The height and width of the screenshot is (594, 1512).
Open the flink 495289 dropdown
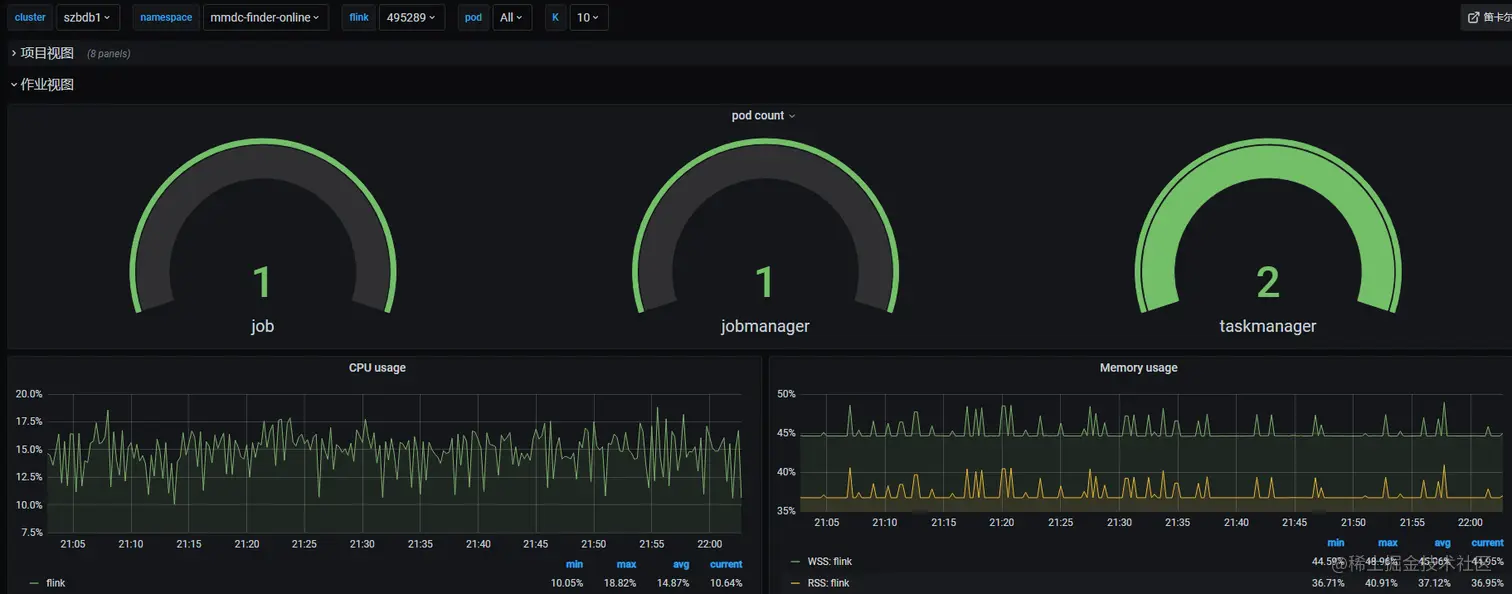(412, 17)
